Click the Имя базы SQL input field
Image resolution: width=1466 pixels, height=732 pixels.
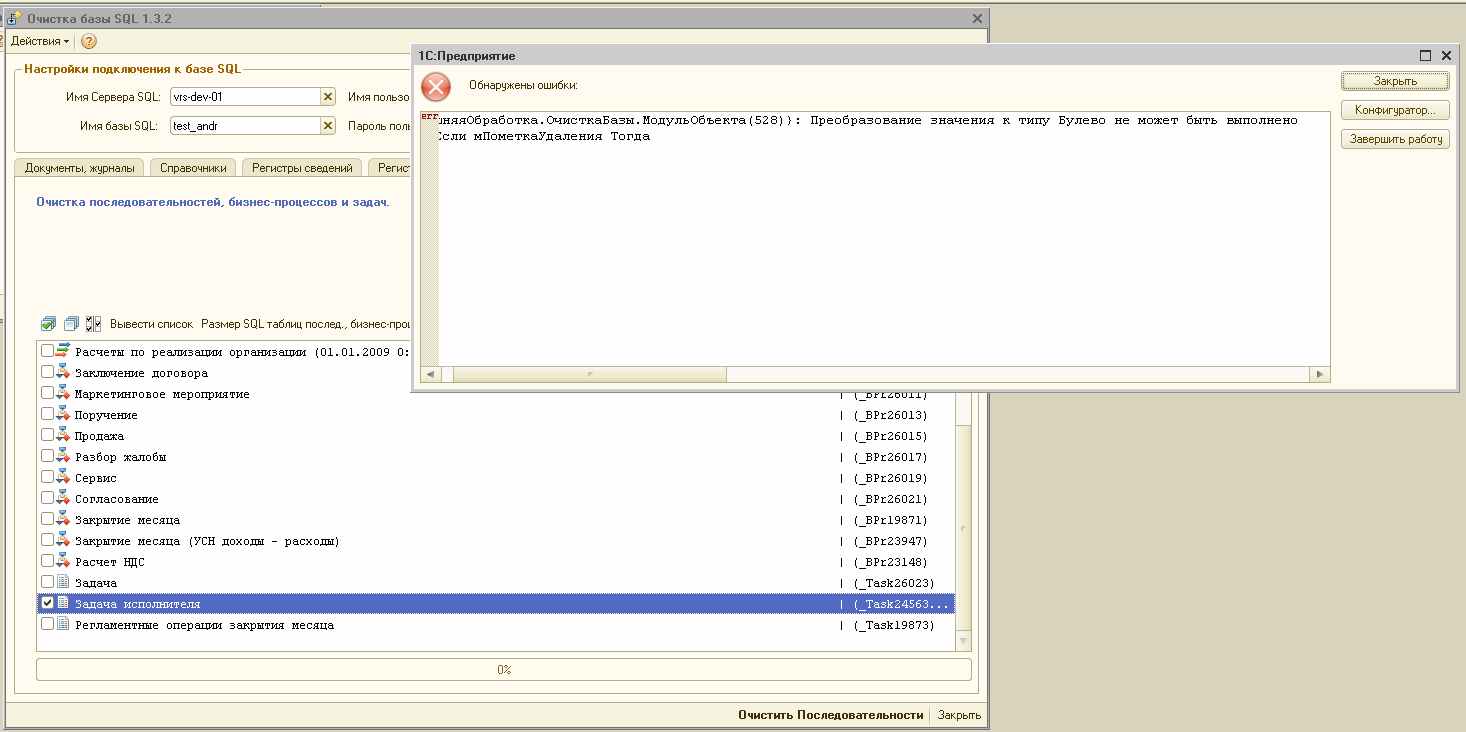(x=243, y=126)
